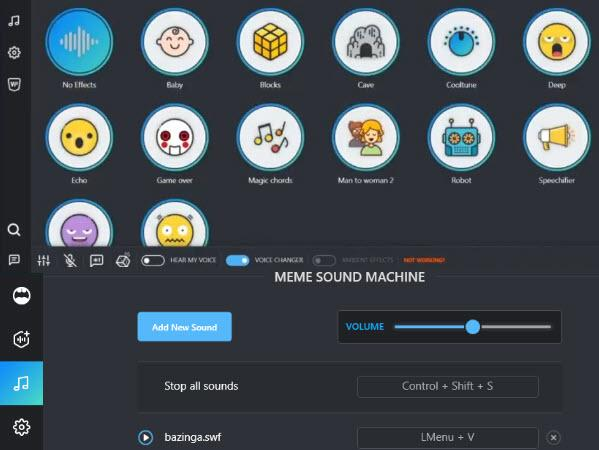Apply the Magic chords voice effect
The width and height of the screenshot is (599, 450).
pyautogui.click(x=270, y=137)
